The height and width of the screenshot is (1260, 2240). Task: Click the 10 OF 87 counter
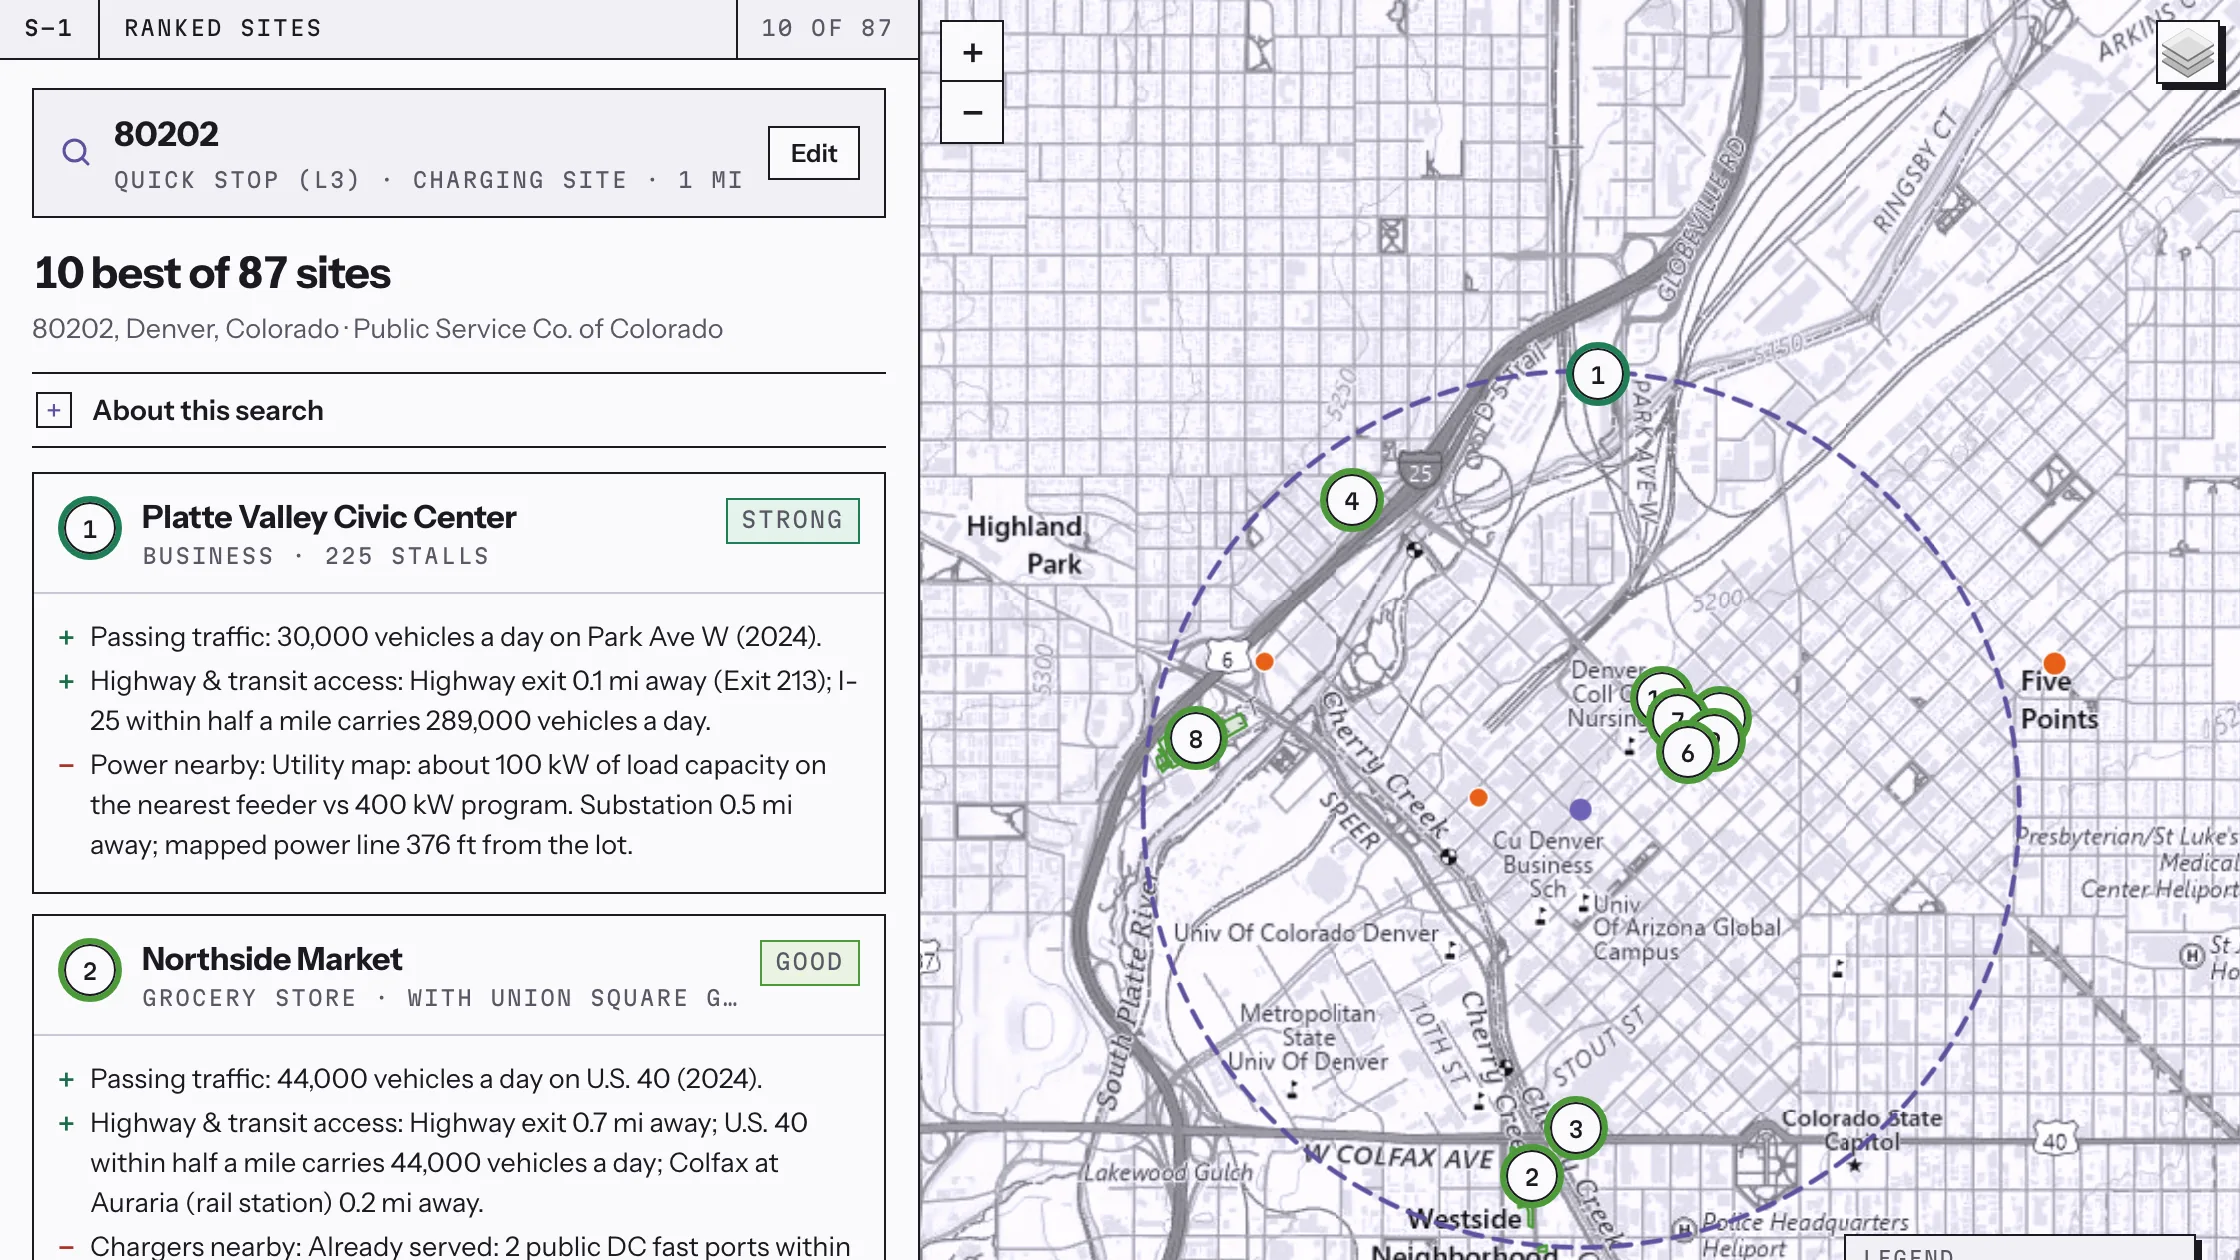coord(827,28)
